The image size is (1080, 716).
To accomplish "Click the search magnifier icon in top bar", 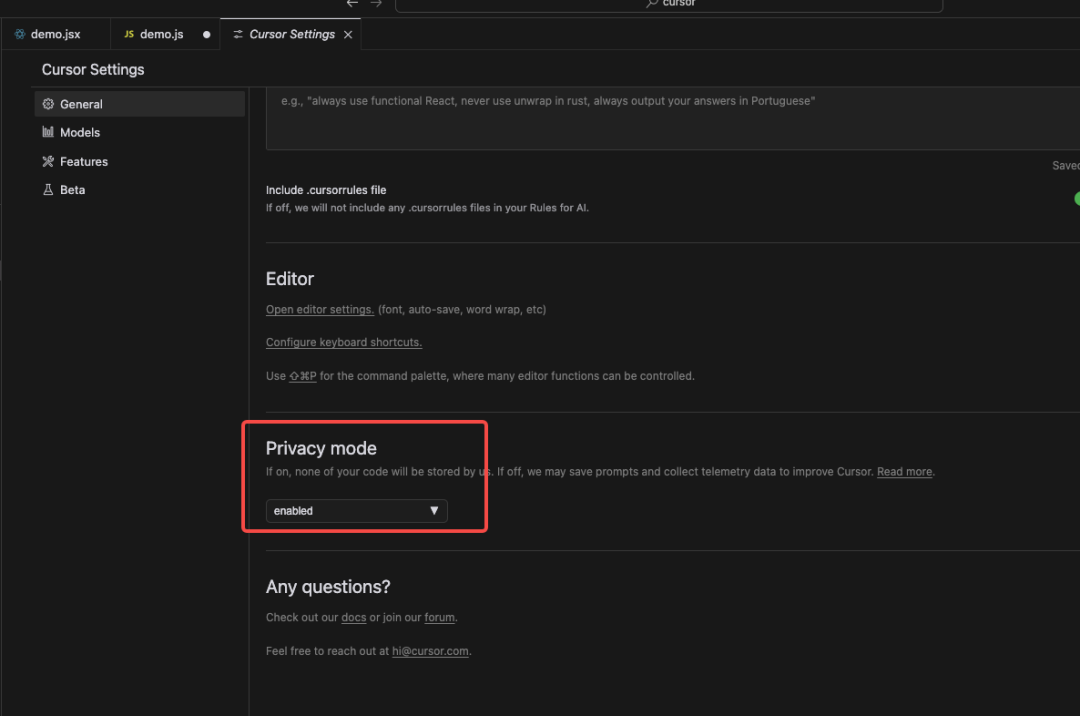I will click(x=652, y=3).
